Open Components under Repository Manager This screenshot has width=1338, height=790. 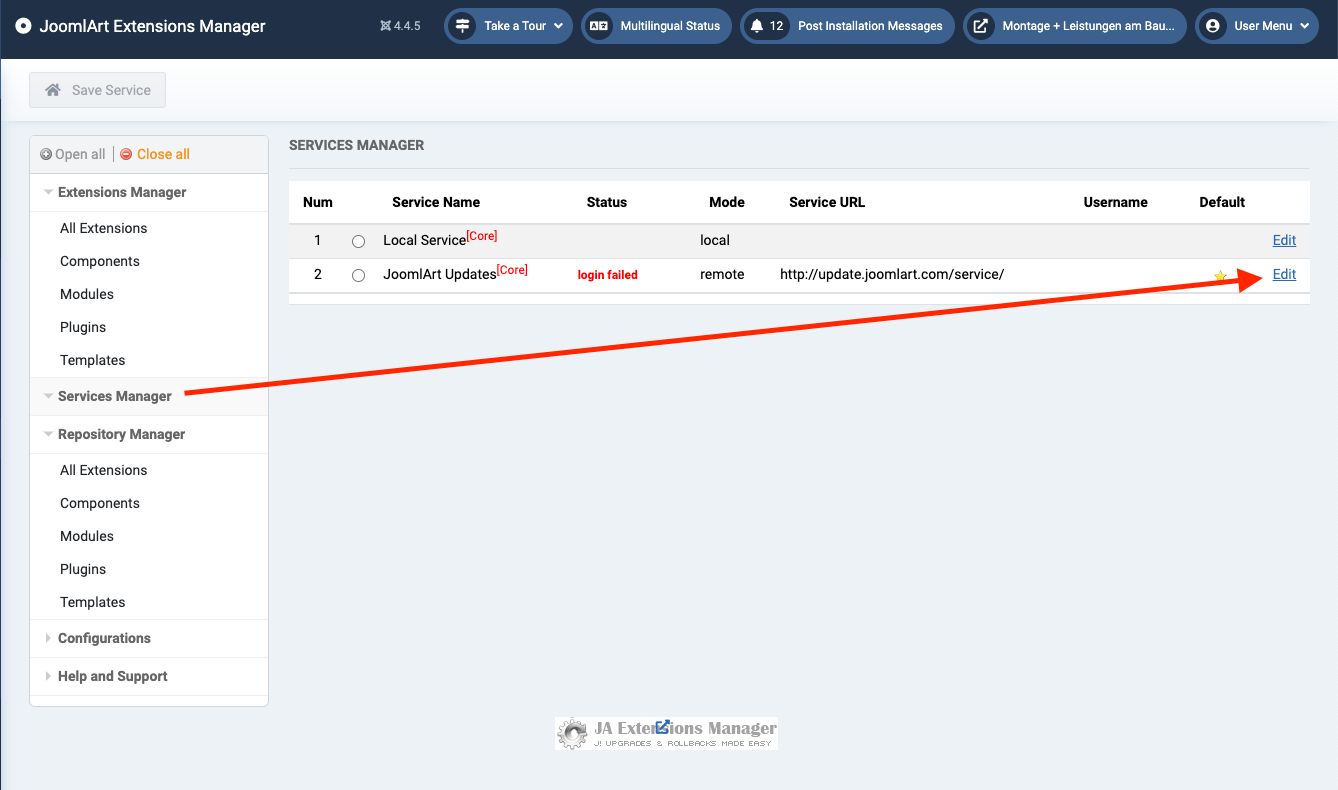tap(100, 503)
